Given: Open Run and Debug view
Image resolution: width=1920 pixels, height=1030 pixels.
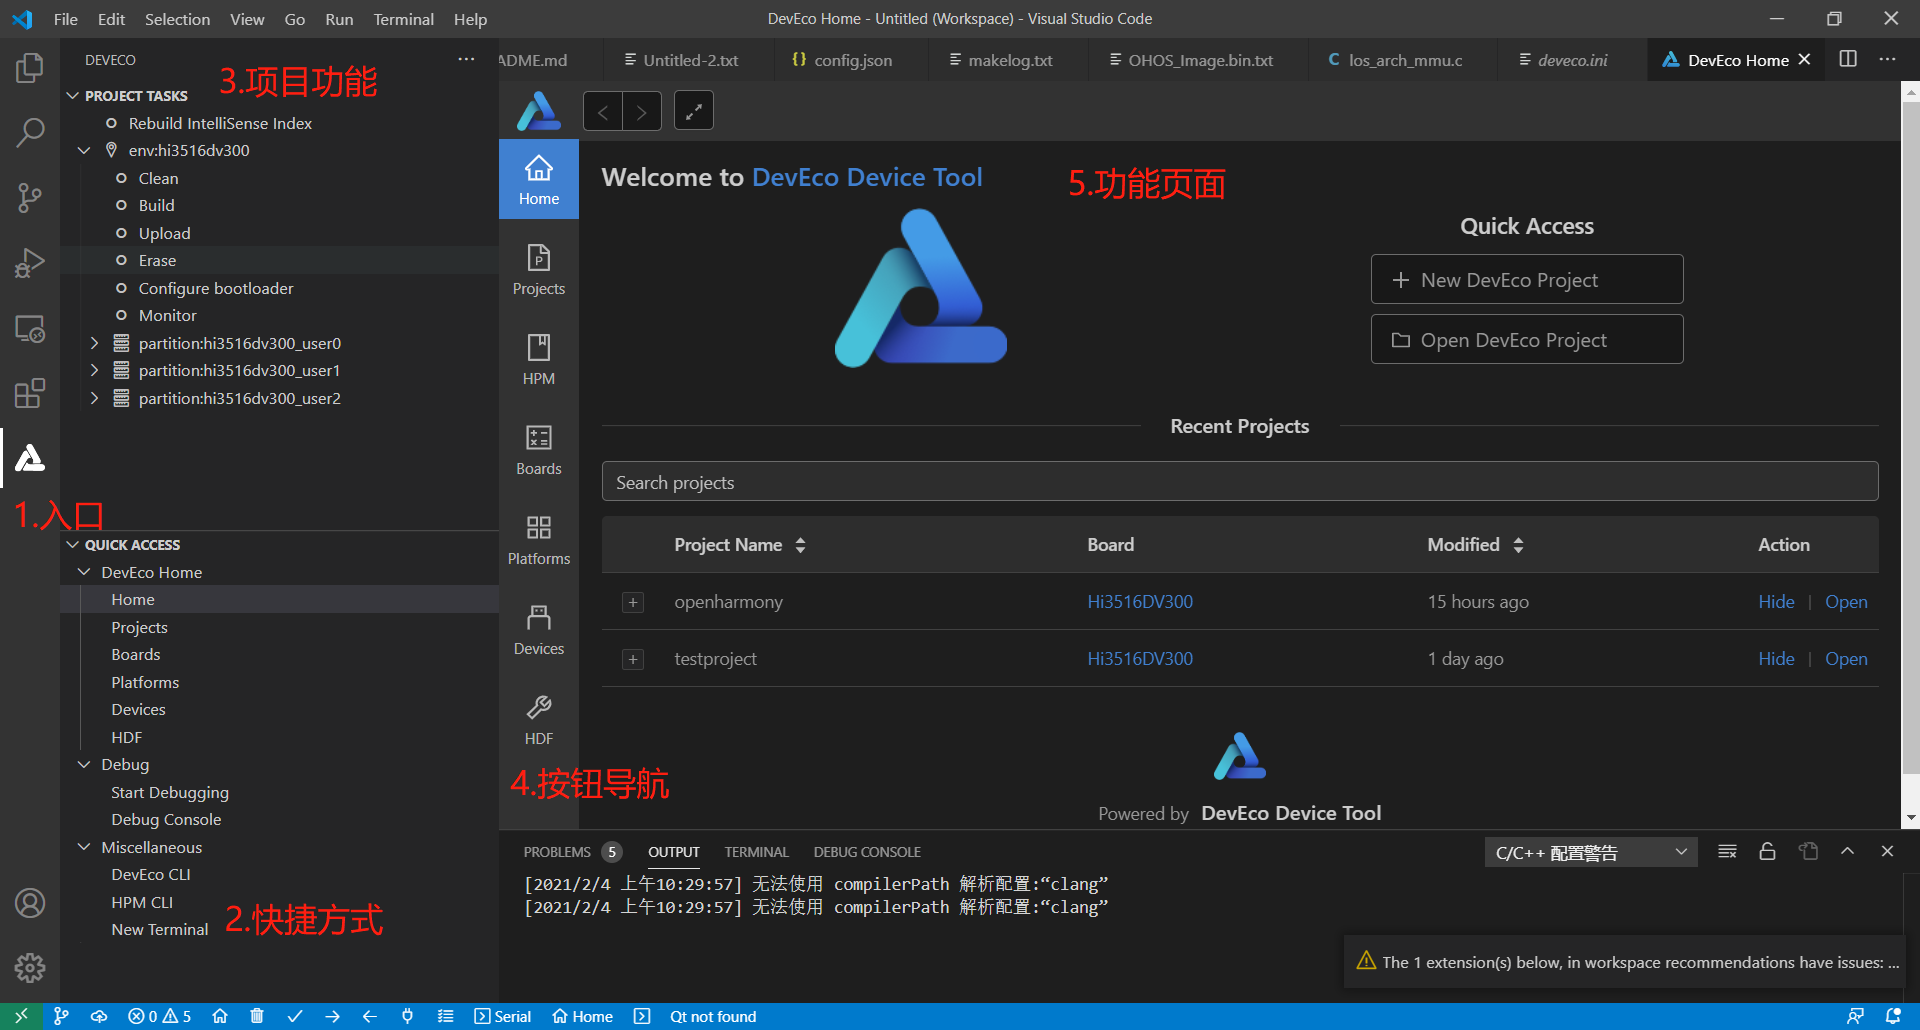Looking at the screenshot, I should (30, 263).
